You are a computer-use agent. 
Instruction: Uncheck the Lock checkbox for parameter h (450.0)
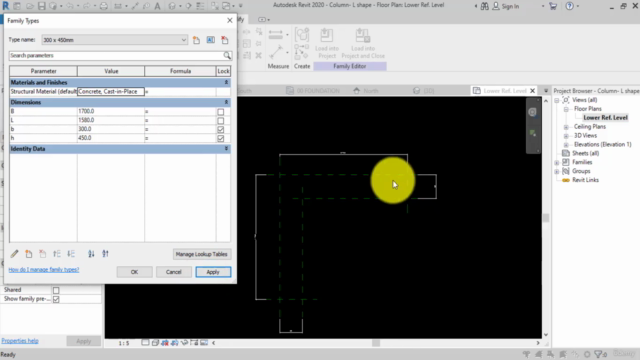(221, 138)
